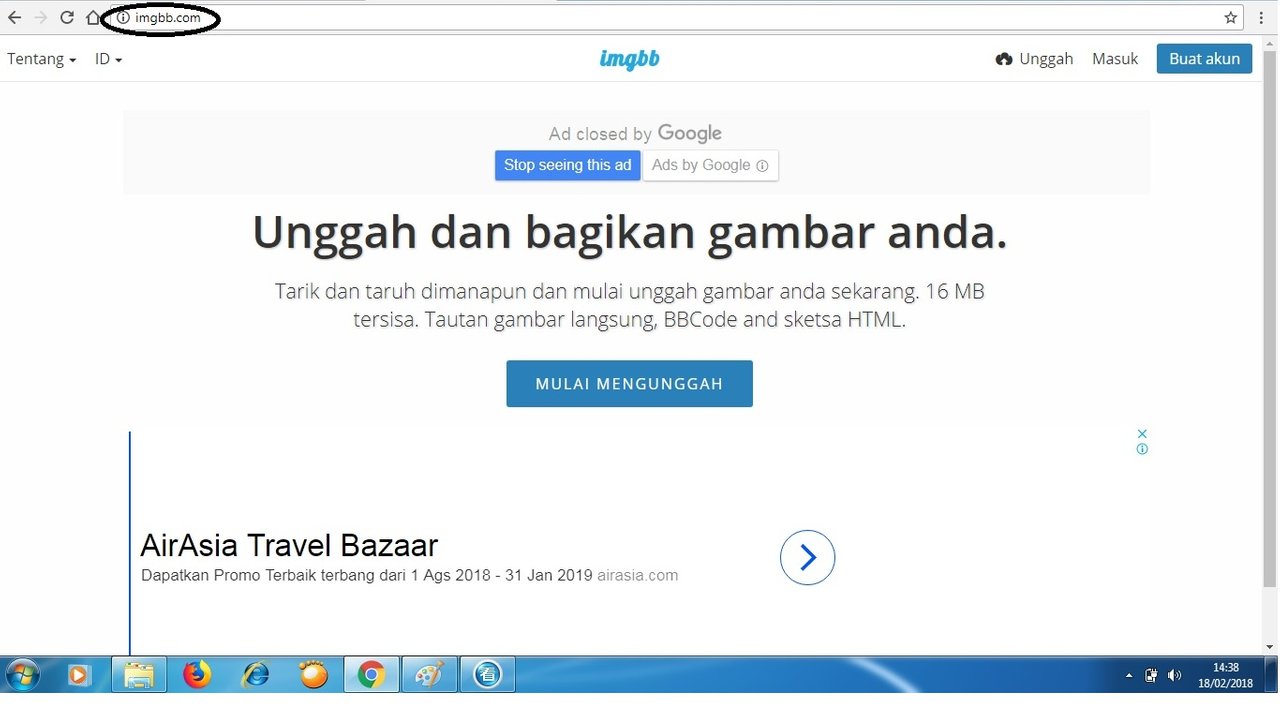Image resolution: width=1280 pixels, height=720 pixels.
Task: Switch to Firefox in the taskbar
Action: click(x=198, y=676)
